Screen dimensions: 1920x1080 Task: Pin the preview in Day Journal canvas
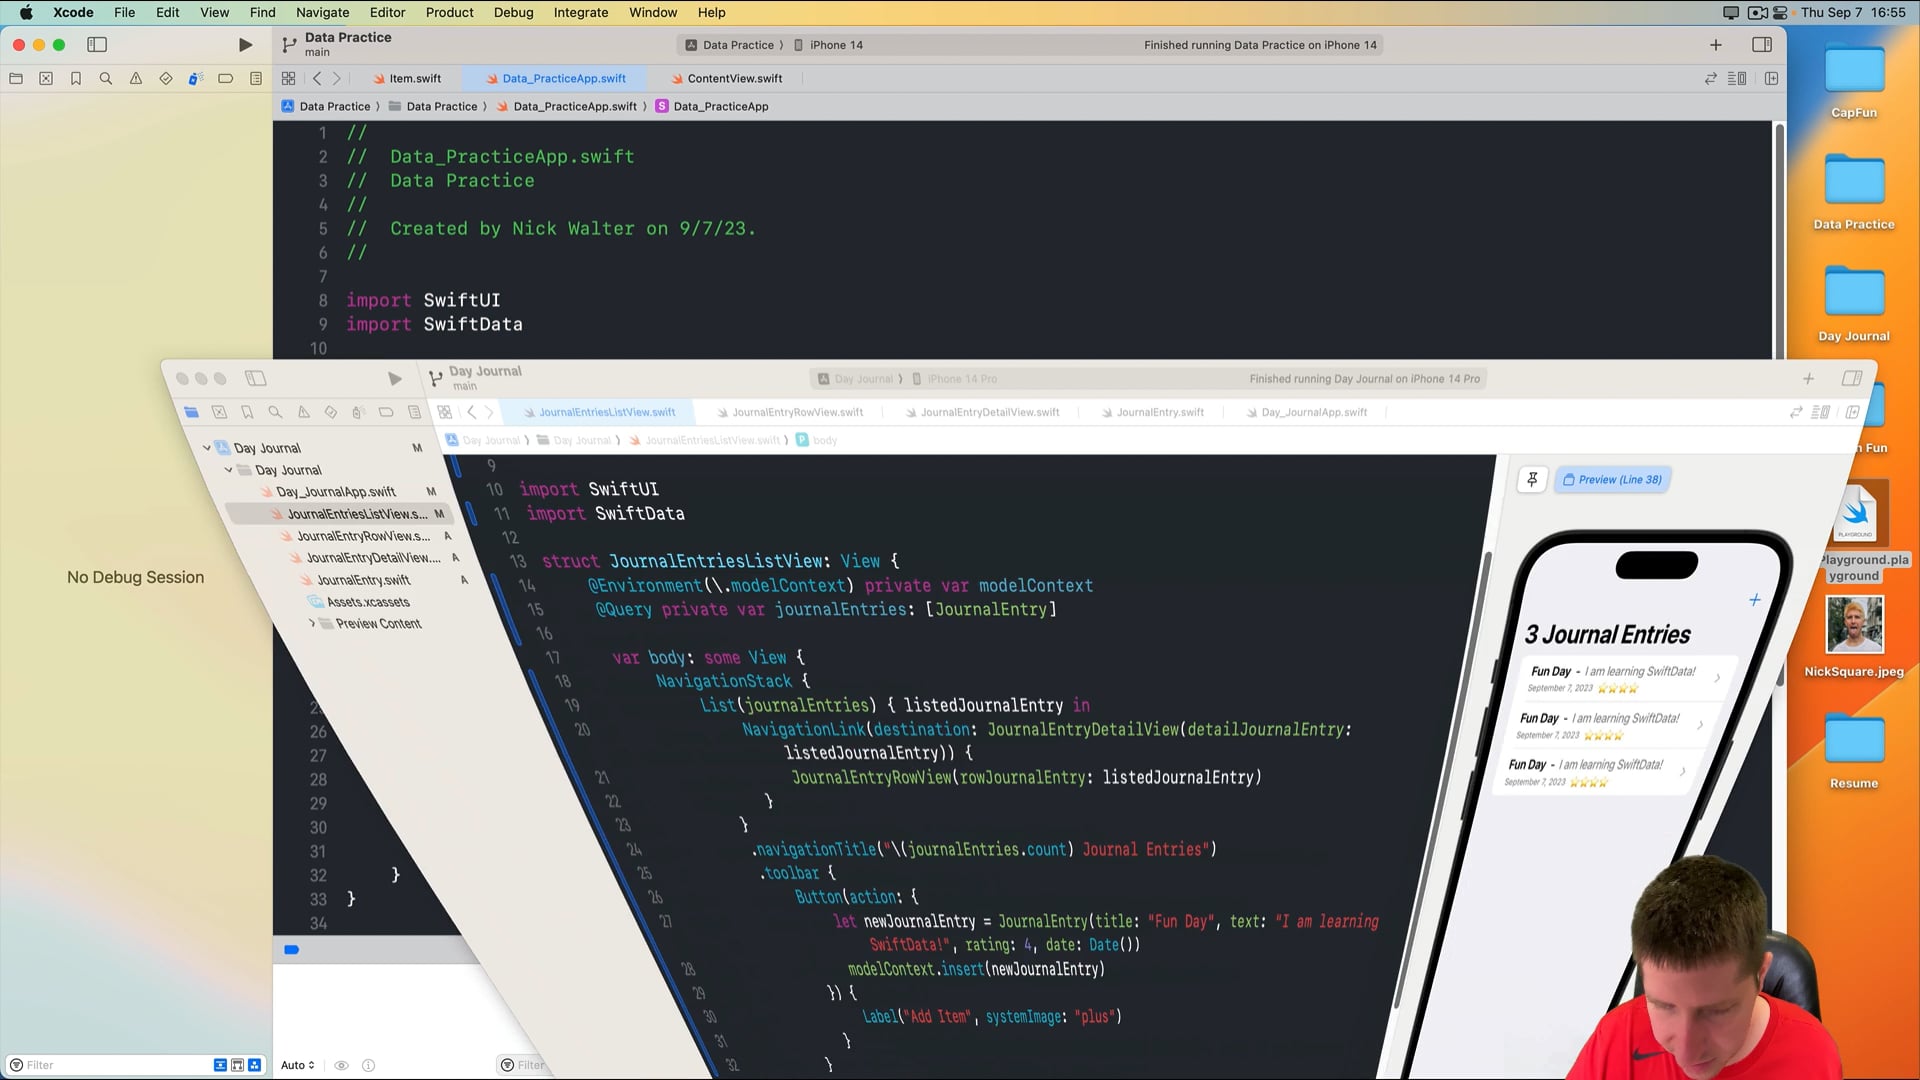click(x=1532, y=480)
